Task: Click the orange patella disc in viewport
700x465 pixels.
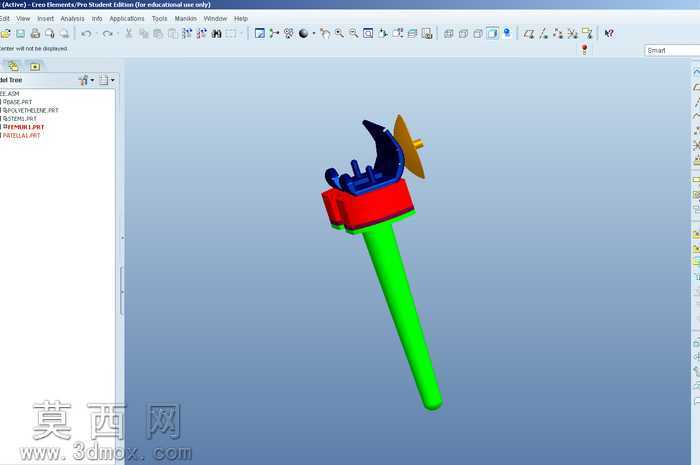Action: point(406,145)
